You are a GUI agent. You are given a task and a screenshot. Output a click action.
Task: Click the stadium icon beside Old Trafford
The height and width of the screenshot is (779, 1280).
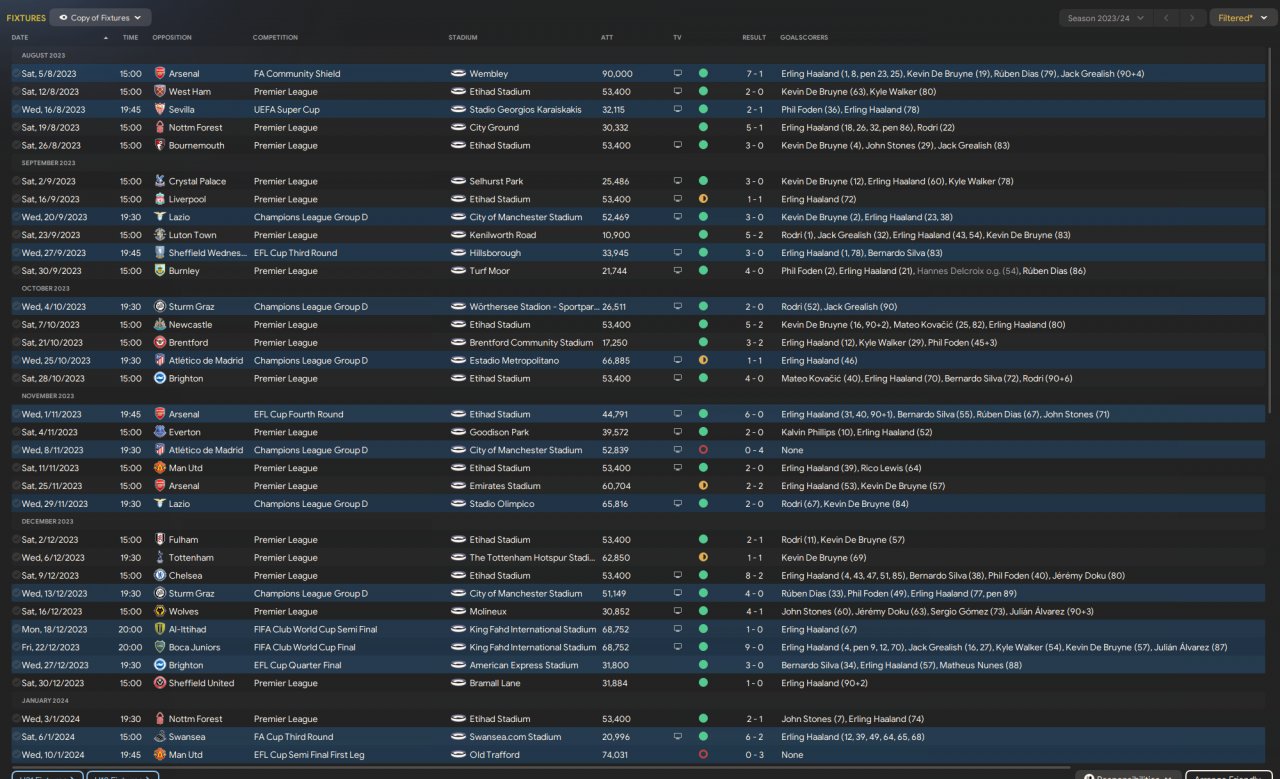[x=458, y=755]
